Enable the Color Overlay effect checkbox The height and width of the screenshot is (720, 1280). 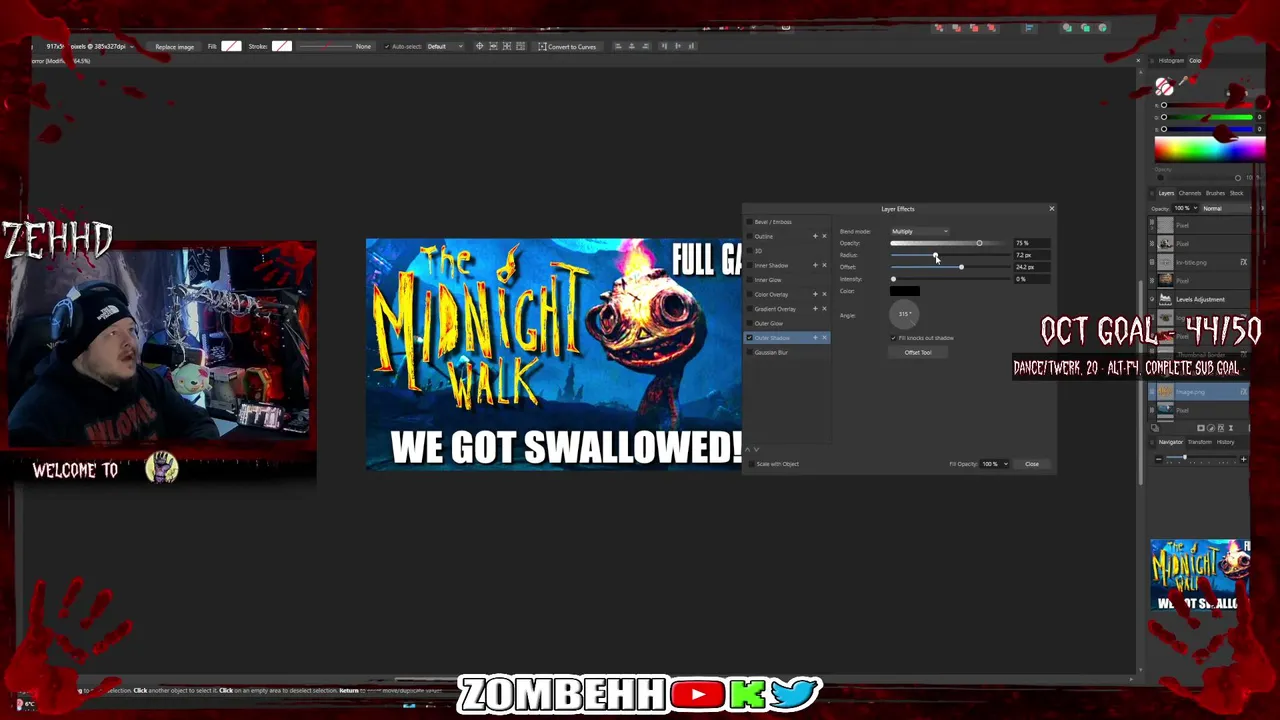pos(749,294)
